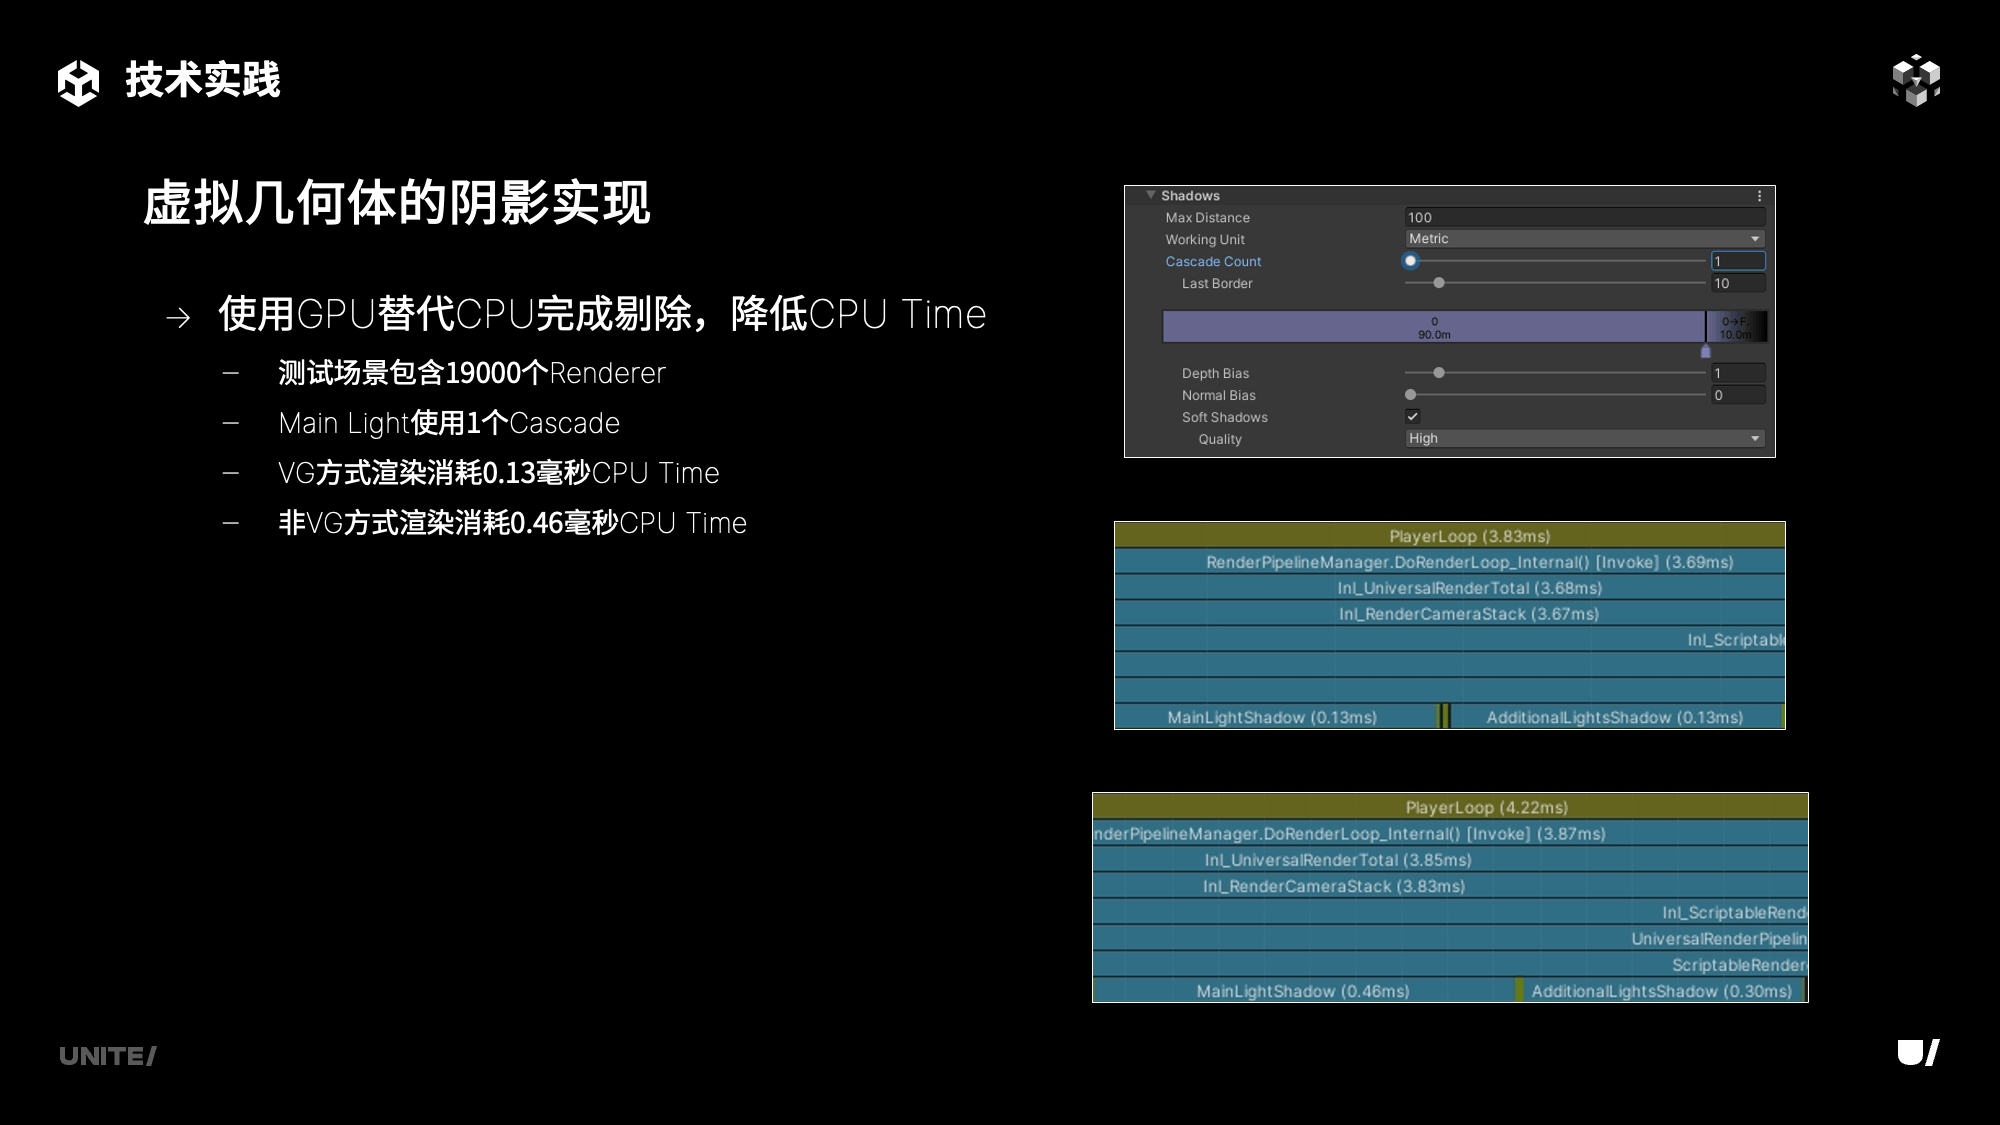Open the Shadows section kebab menu
The height and width of the screenshot is (1125, 2000).
click(1759, 196)
